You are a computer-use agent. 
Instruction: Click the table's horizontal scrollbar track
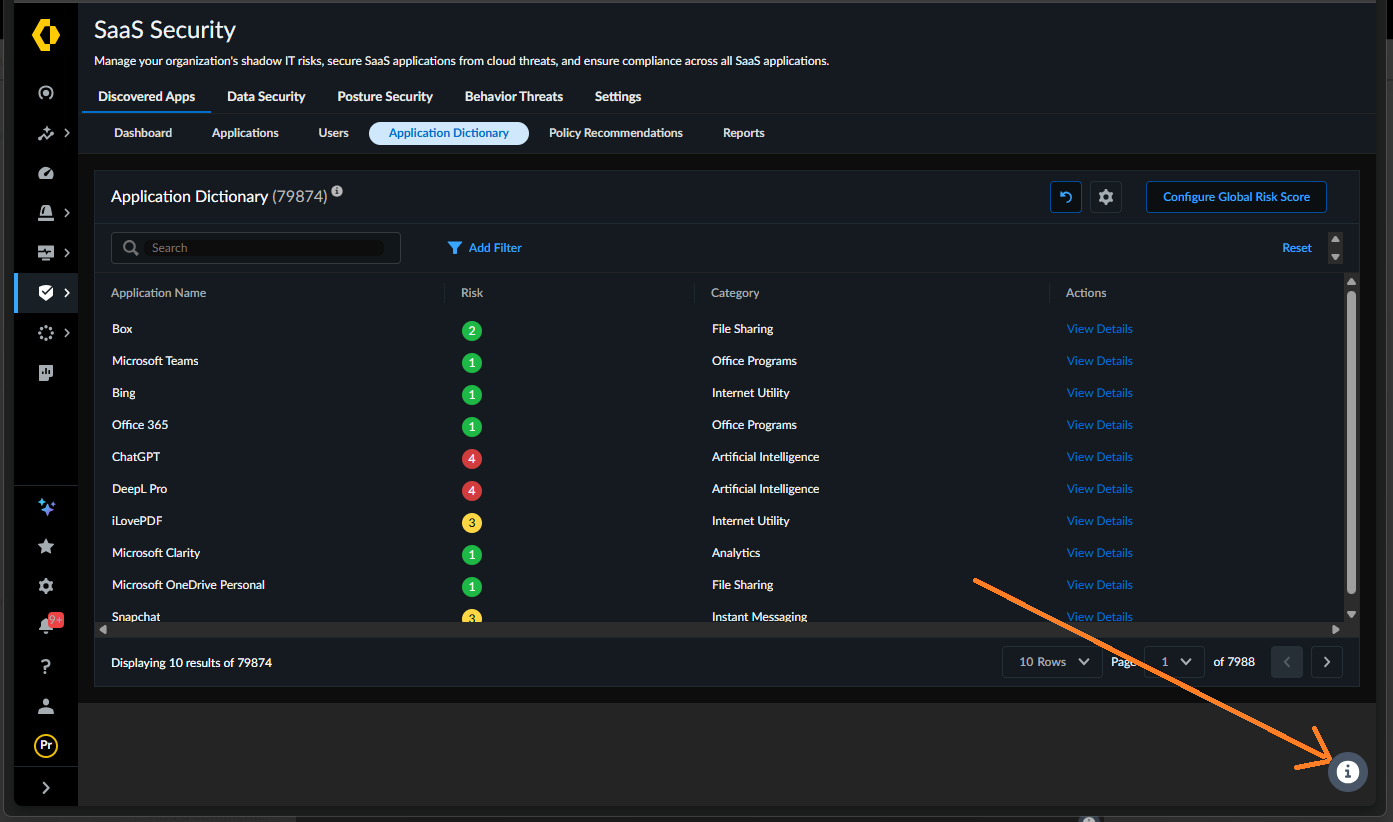pyautogui.click(x=719, y=630)
